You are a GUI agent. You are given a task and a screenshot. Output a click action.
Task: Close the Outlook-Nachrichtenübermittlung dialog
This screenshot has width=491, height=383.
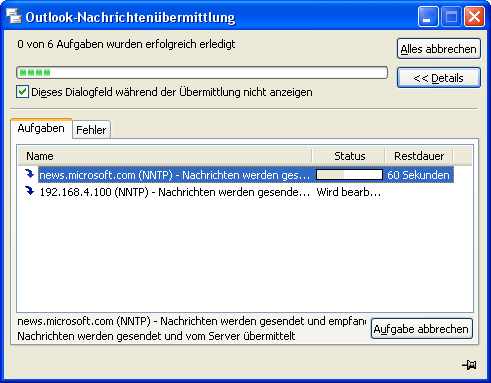[475, 16]
